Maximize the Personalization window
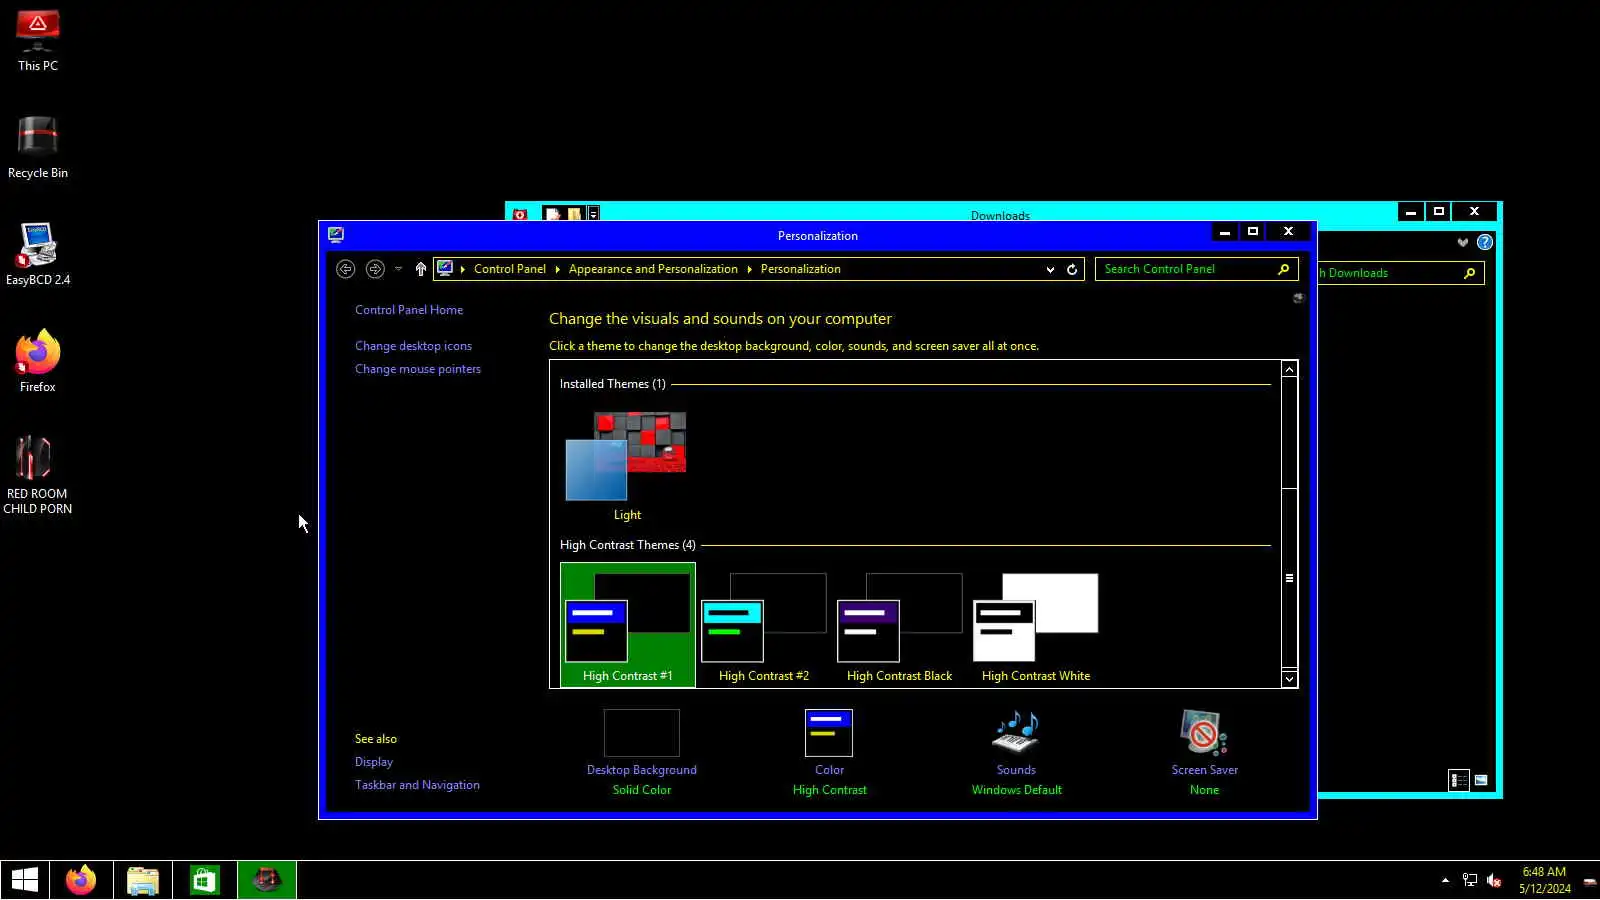This screenshot has height=900, width=1600. coord(1253,231)
